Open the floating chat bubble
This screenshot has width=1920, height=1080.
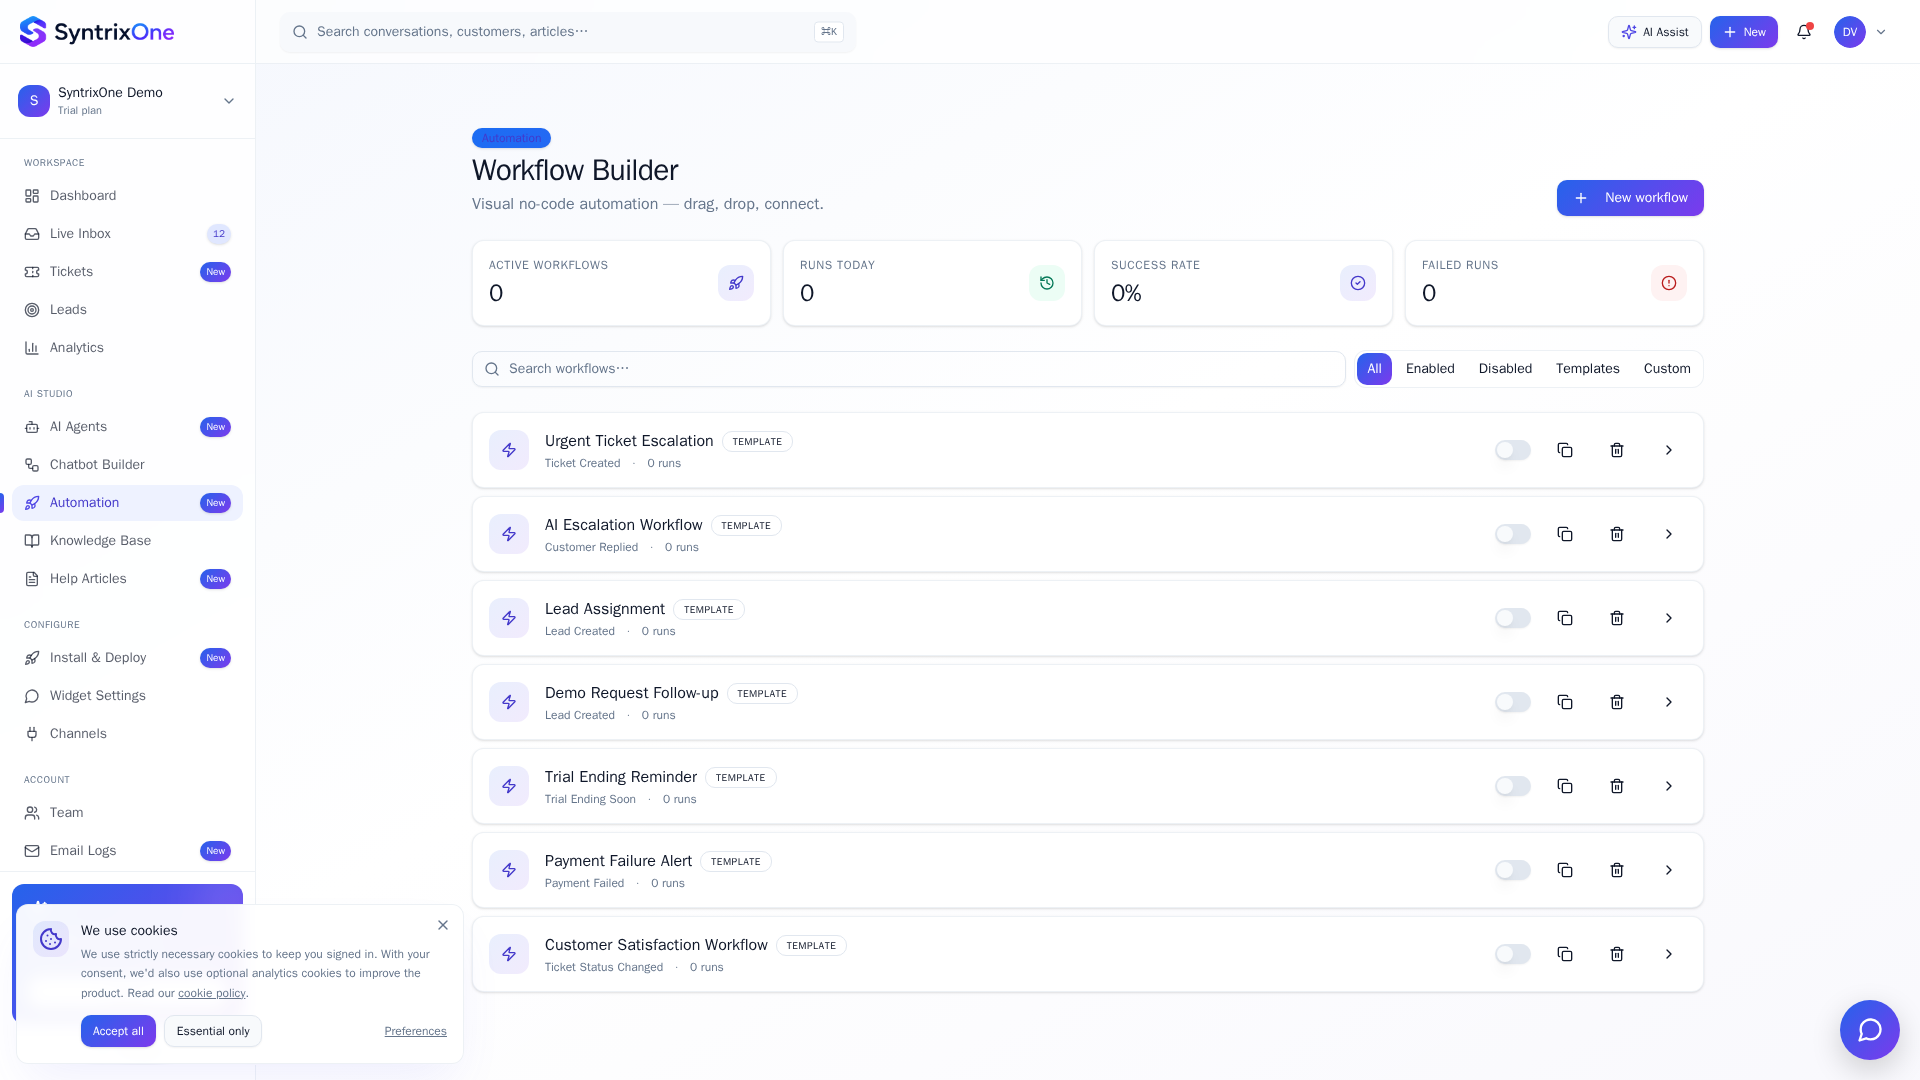click(1870, 1030)
